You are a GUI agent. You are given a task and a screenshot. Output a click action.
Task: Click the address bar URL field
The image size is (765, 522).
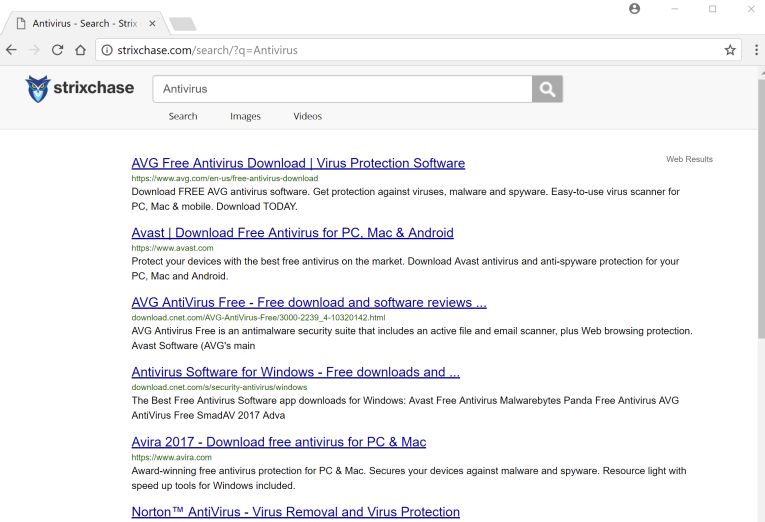point(400,50)
